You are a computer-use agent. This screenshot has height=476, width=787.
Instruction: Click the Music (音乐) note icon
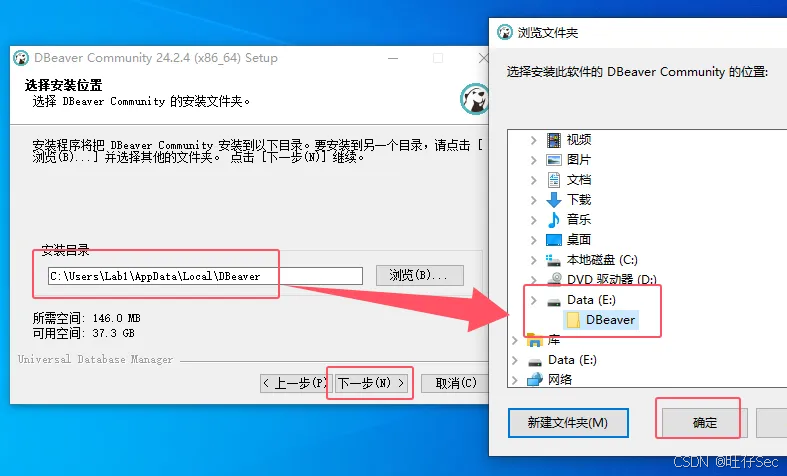(554, 219)
